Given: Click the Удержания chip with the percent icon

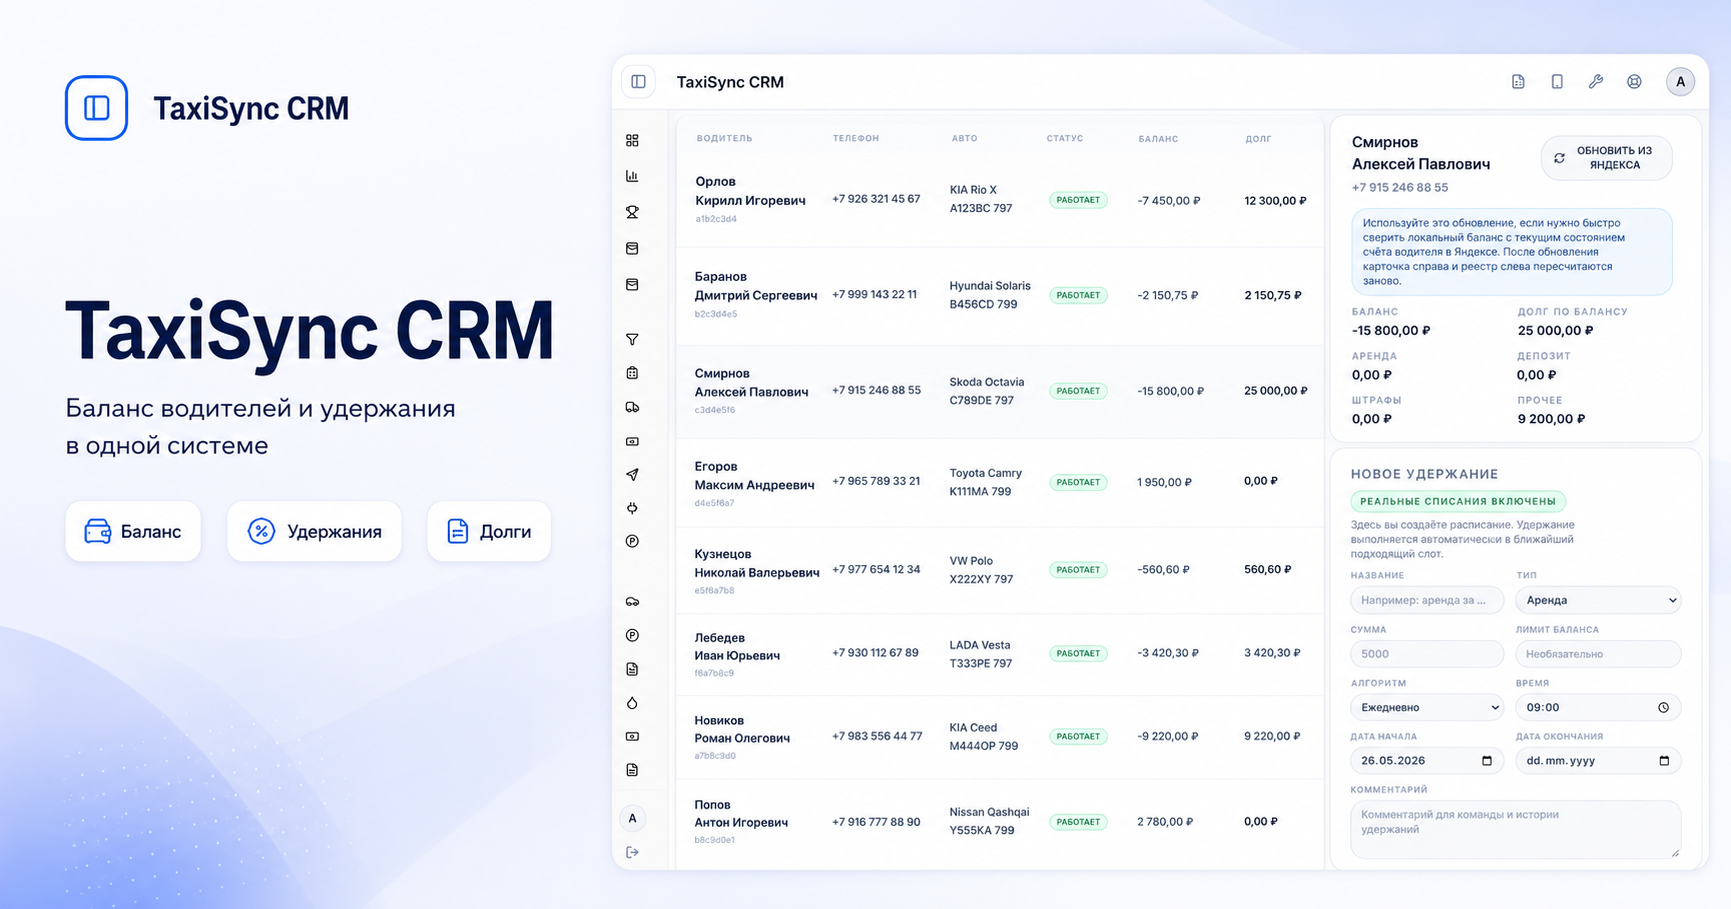Looking at the screenshot, I should 314,531.
